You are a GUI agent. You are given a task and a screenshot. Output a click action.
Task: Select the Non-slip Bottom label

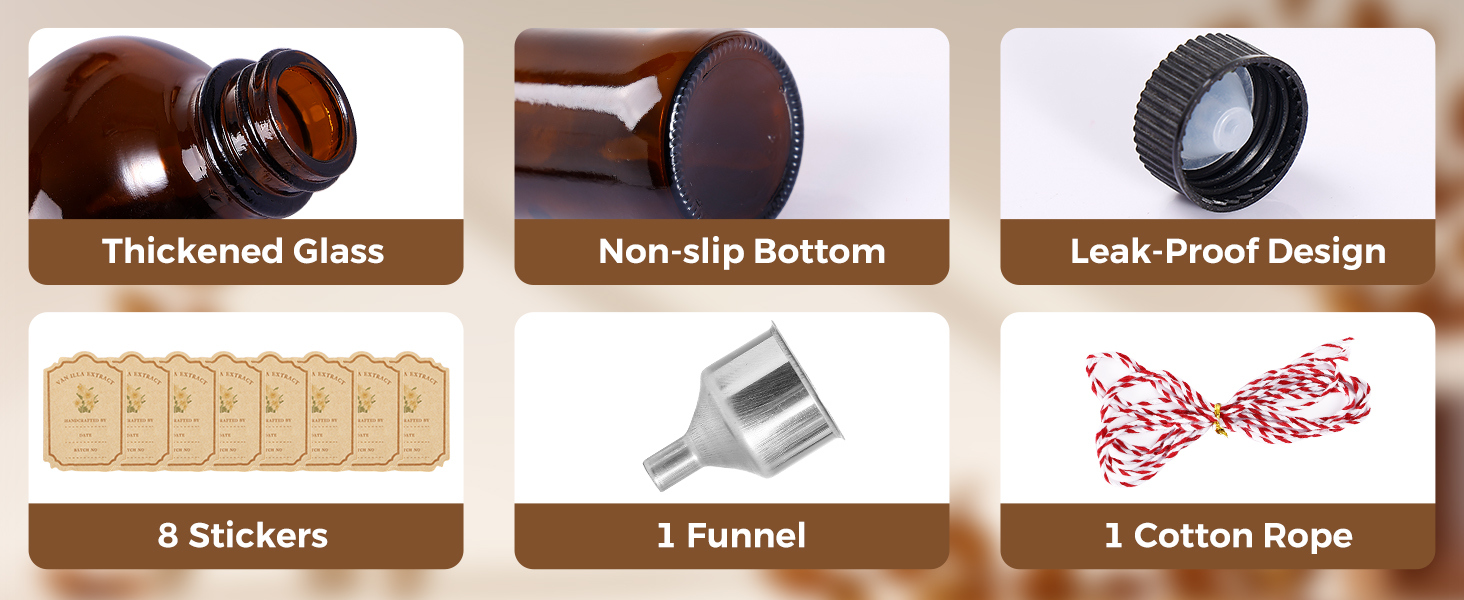point(742,251)
